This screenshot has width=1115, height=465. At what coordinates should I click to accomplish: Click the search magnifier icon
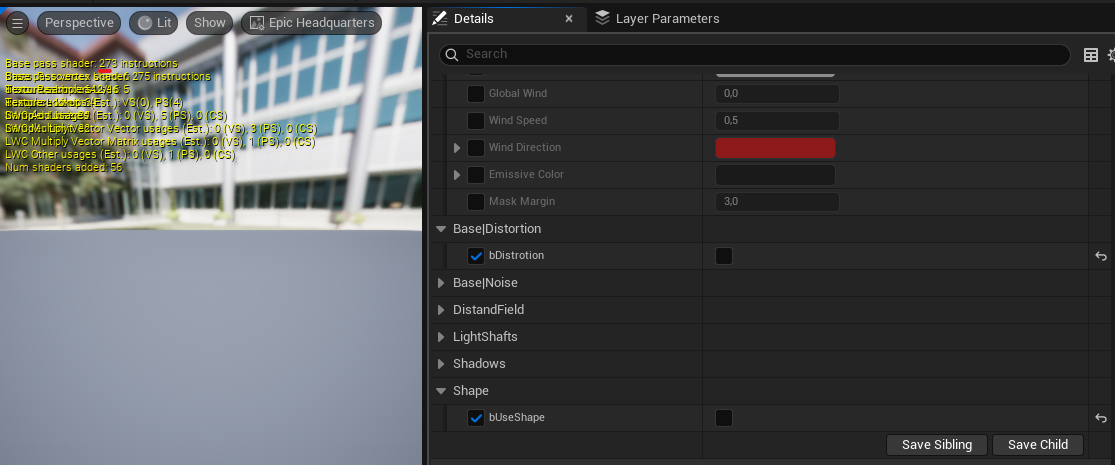click(452, 54)
